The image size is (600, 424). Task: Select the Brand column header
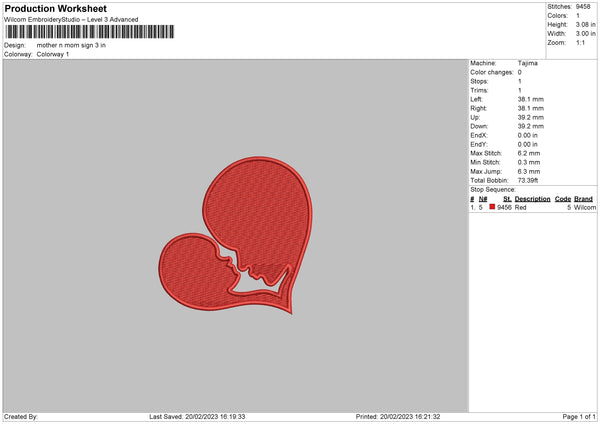(583, 199)
